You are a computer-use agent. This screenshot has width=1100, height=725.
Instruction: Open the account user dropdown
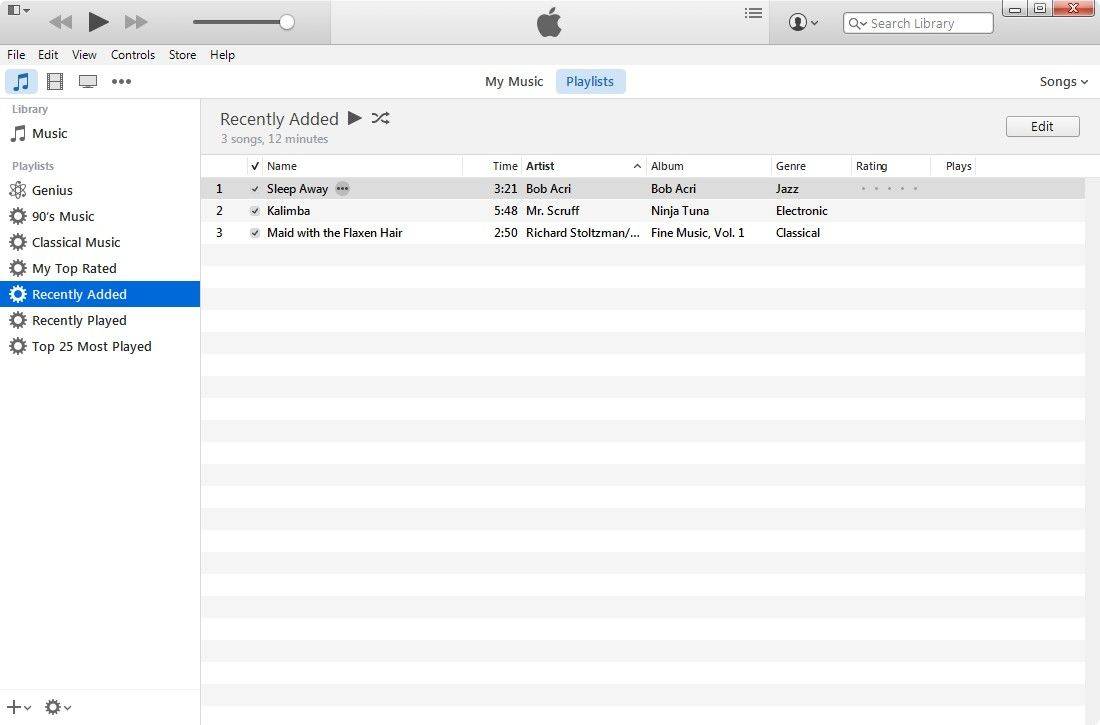point(803,22)
